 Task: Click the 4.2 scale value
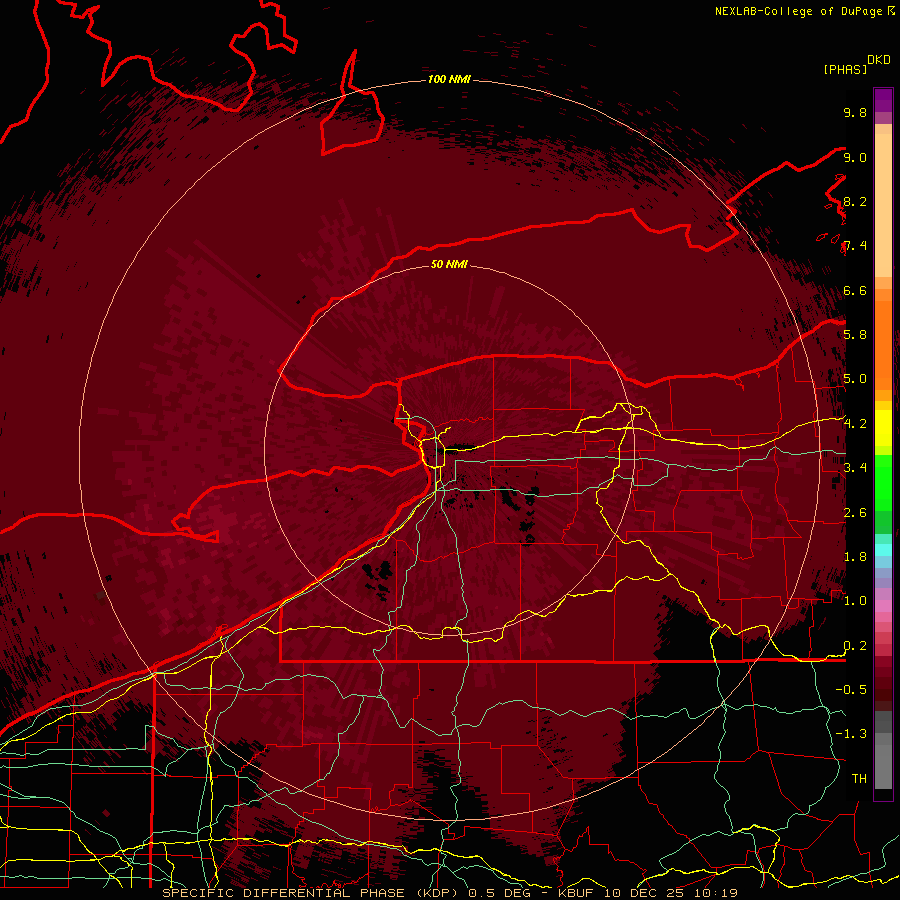(x=855, y=423)
